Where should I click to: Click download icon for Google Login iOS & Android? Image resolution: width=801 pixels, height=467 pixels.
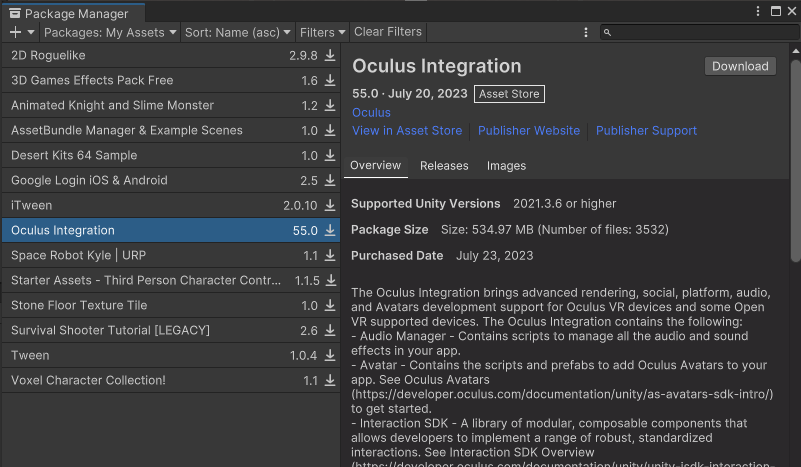[x=330, y=180]
